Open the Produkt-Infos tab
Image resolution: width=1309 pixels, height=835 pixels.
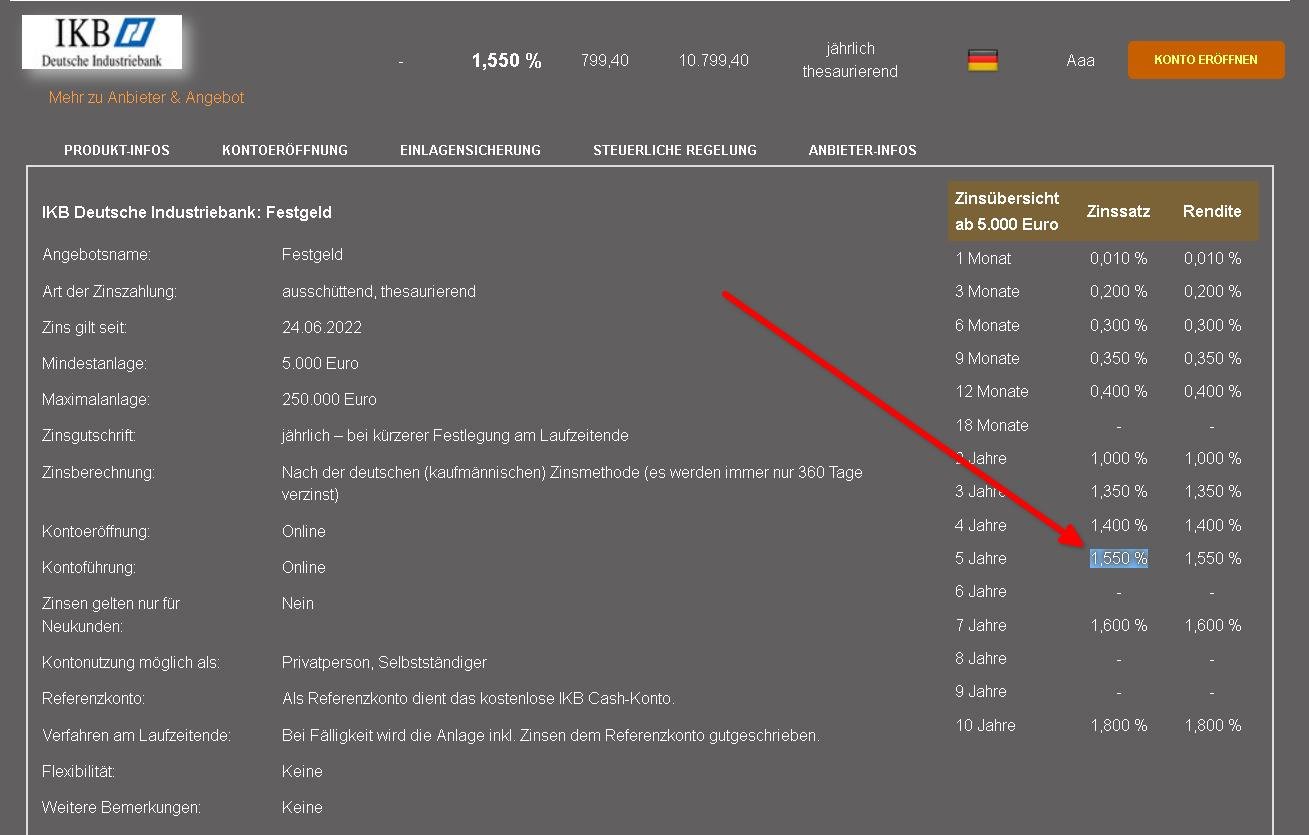point(117,150)
